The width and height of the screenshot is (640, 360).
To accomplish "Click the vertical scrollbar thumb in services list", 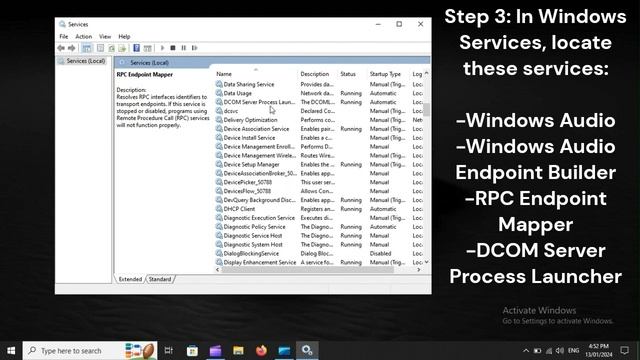I will [427, 109].
